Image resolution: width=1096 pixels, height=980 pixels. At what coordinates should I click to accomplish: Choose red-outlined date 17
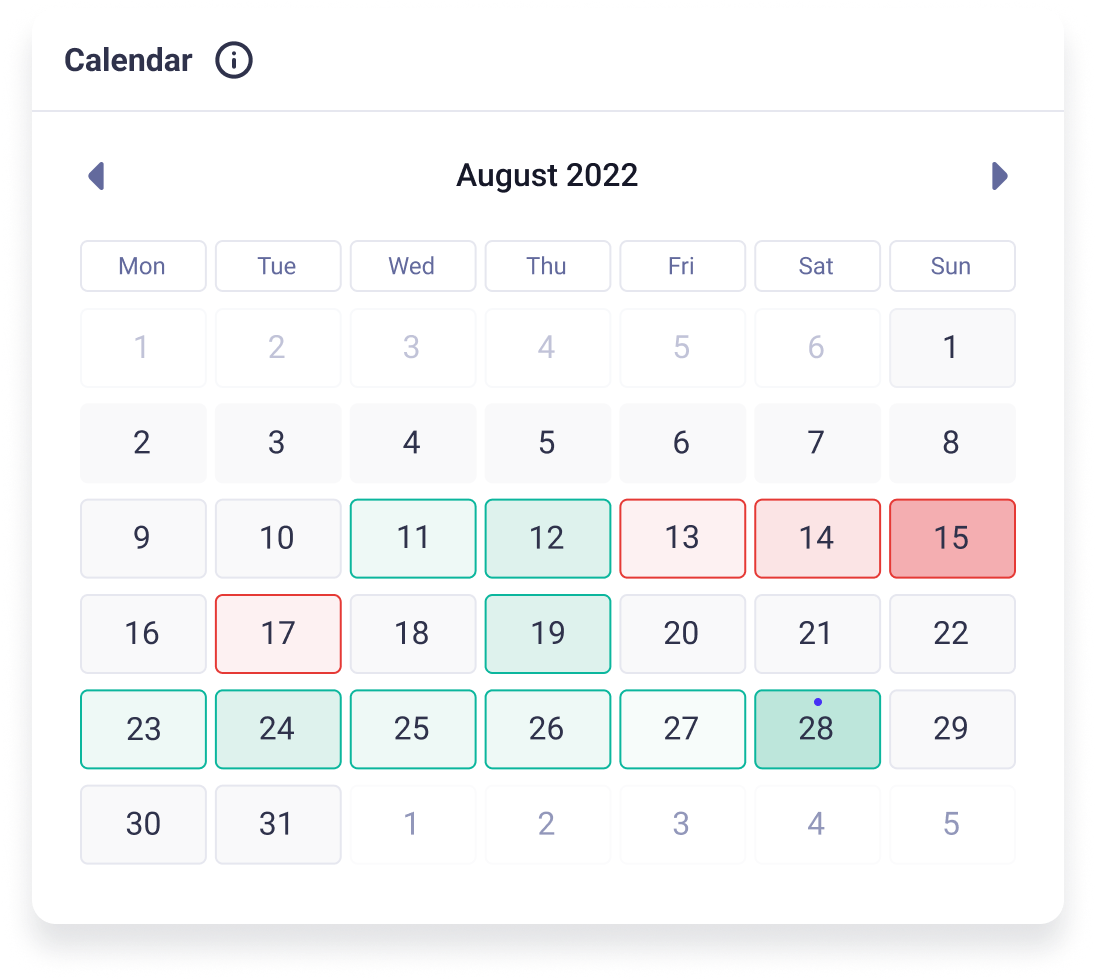click(x=278, y=634)
